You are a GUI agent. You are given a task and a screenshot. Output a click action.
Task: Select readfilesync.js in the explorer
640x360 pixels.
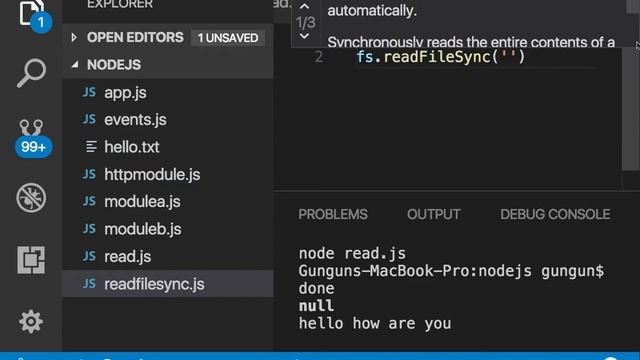pyautogui.click(x=168, y=284)
